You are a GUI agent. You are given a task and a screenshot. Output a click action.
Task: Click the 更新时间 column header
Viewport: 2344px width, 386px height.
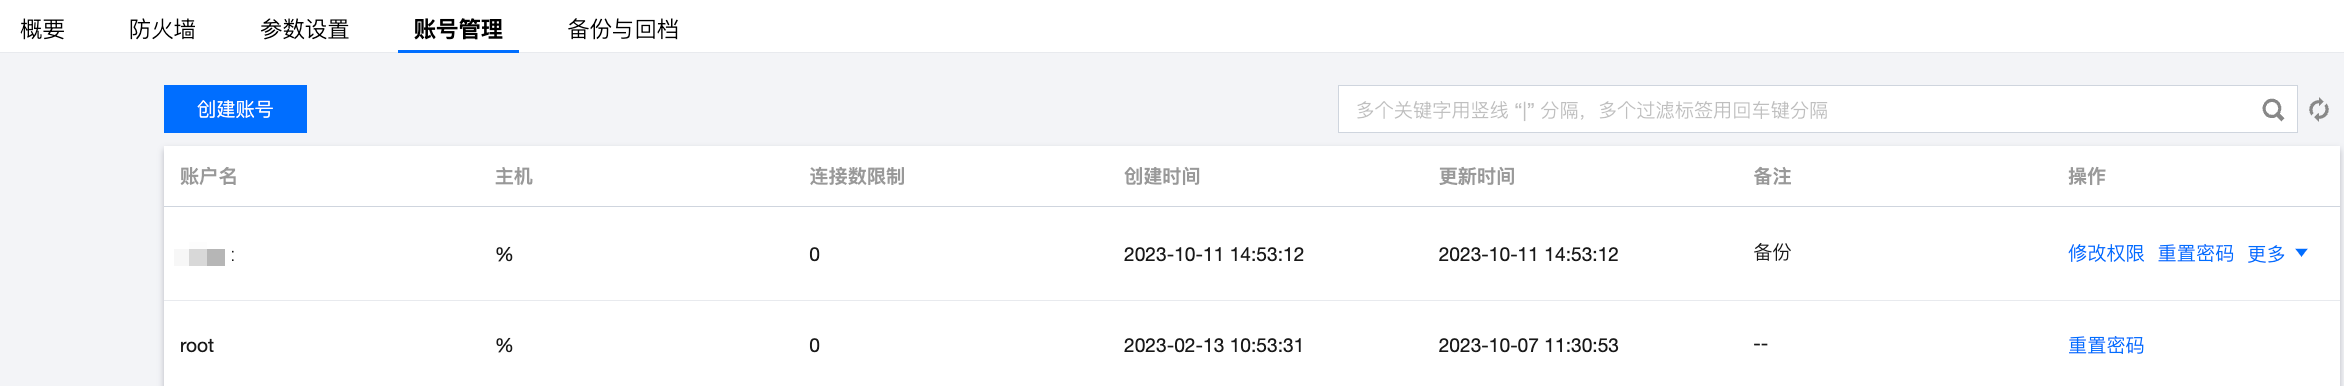point(1477,176)
